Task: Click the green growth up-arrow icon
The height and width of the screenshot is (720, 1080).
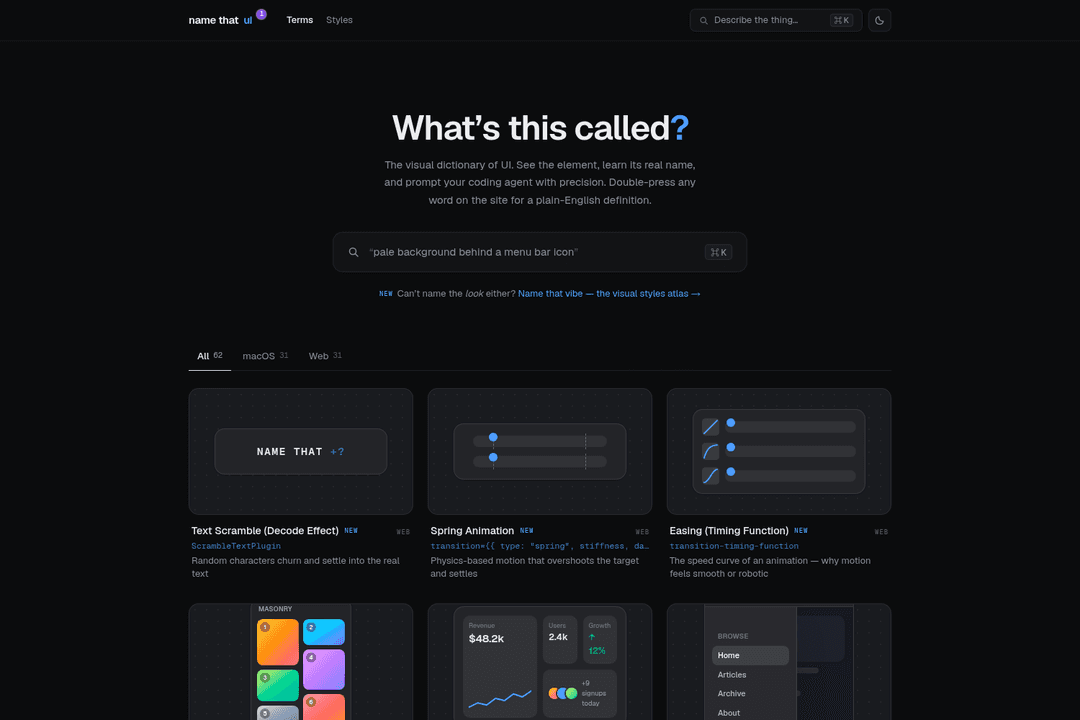Action: (x=592, y=637)
